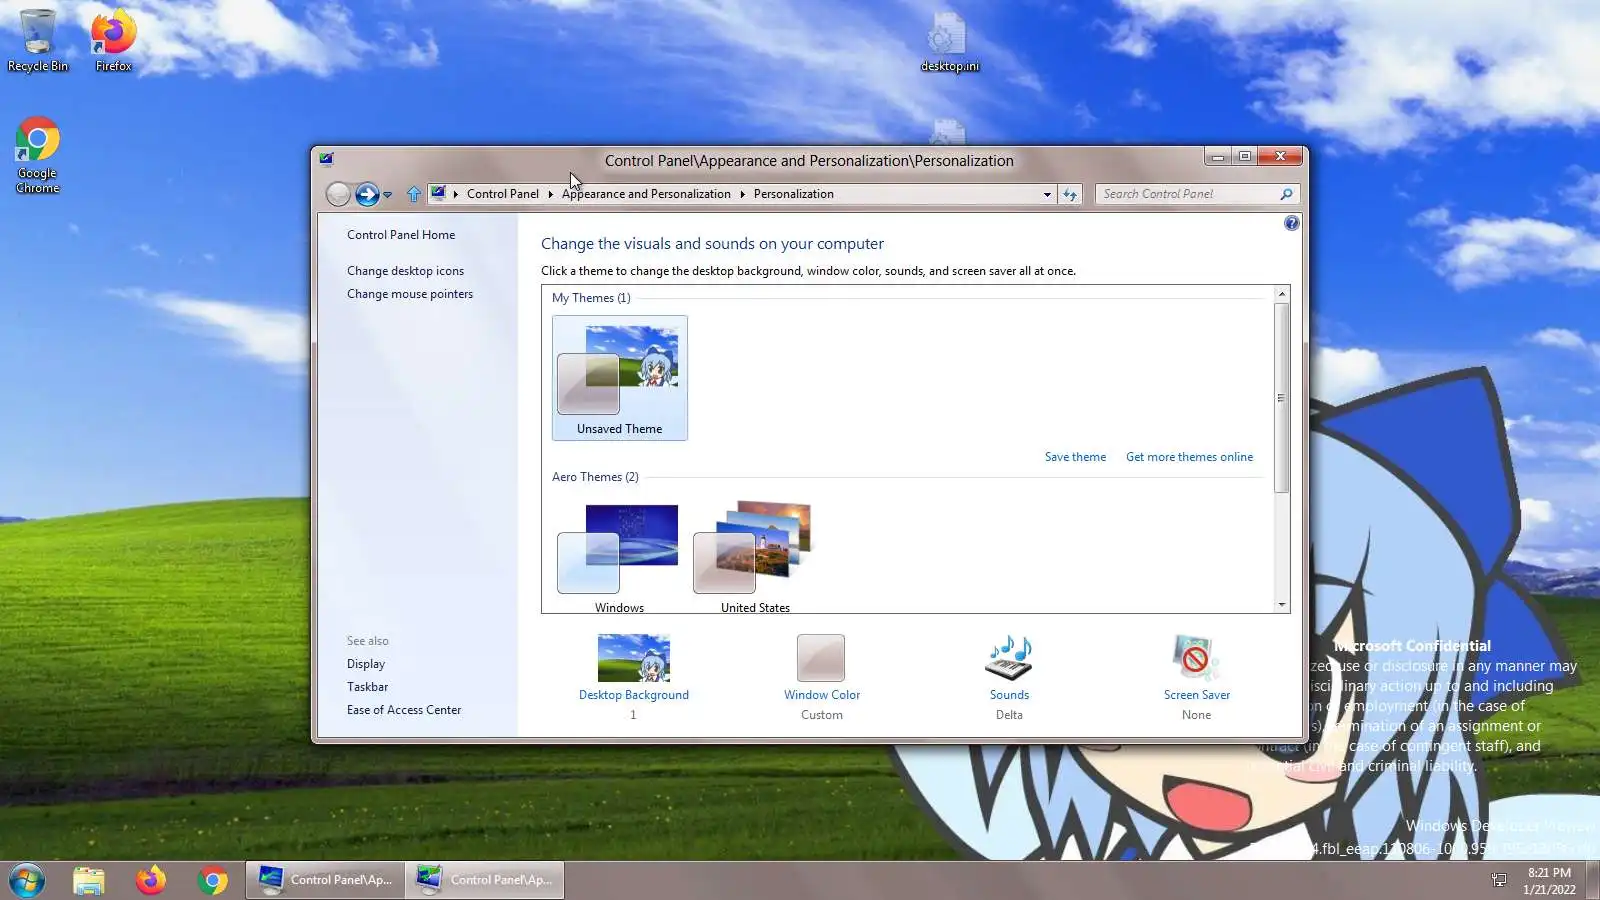Select the desktop.ini file on desktop
The width and height of the screenshot is (1600, 900).
pos(949,42)
